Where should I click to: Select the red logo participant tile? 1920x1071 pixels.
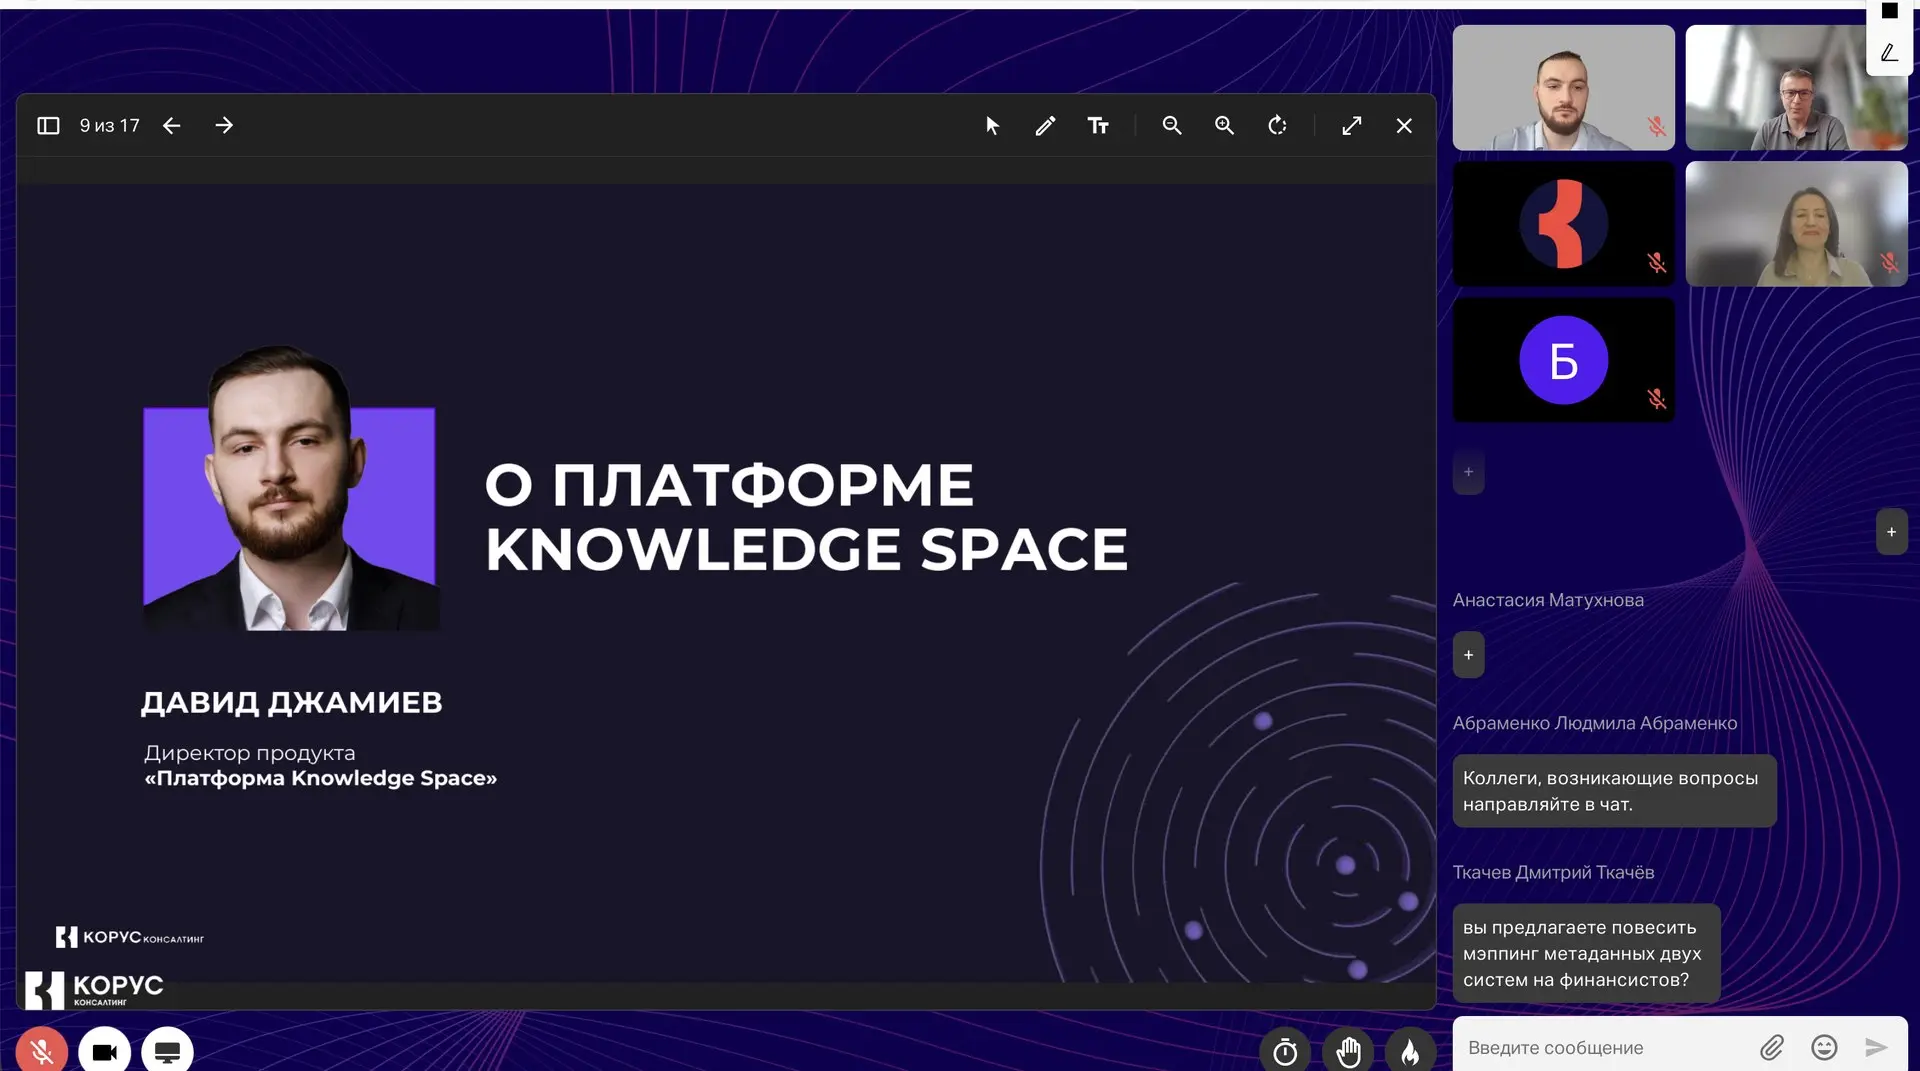tap(1563, 224)
